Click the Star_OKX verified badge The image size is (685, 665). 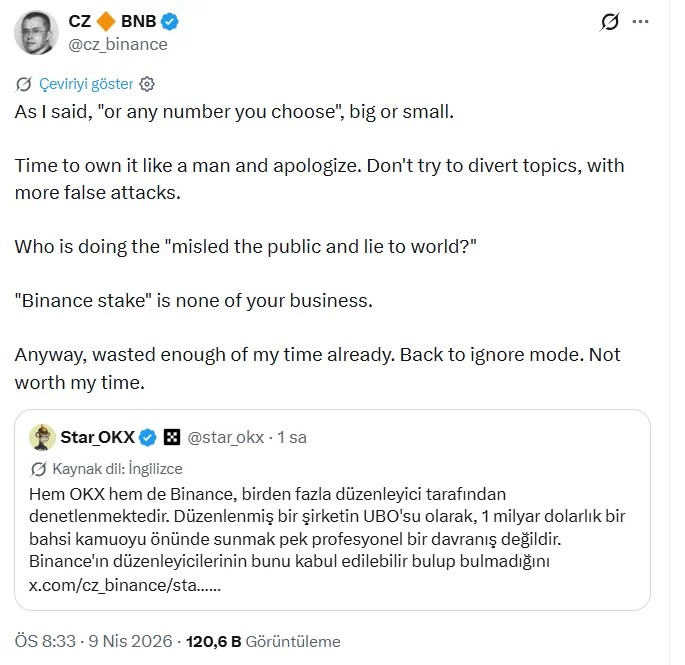click(x=147, y=437)
